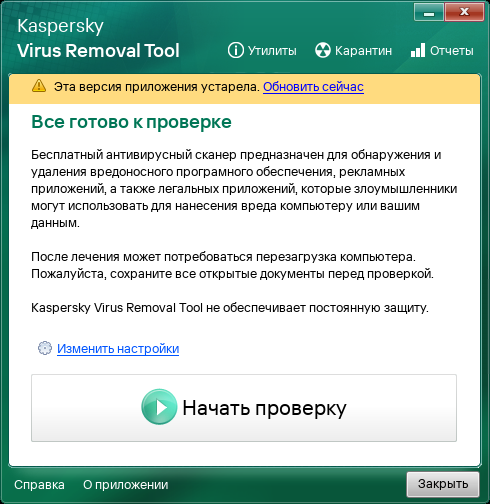490x504 pixels.
Task: Open the Карантин section label
Action: 363,51
